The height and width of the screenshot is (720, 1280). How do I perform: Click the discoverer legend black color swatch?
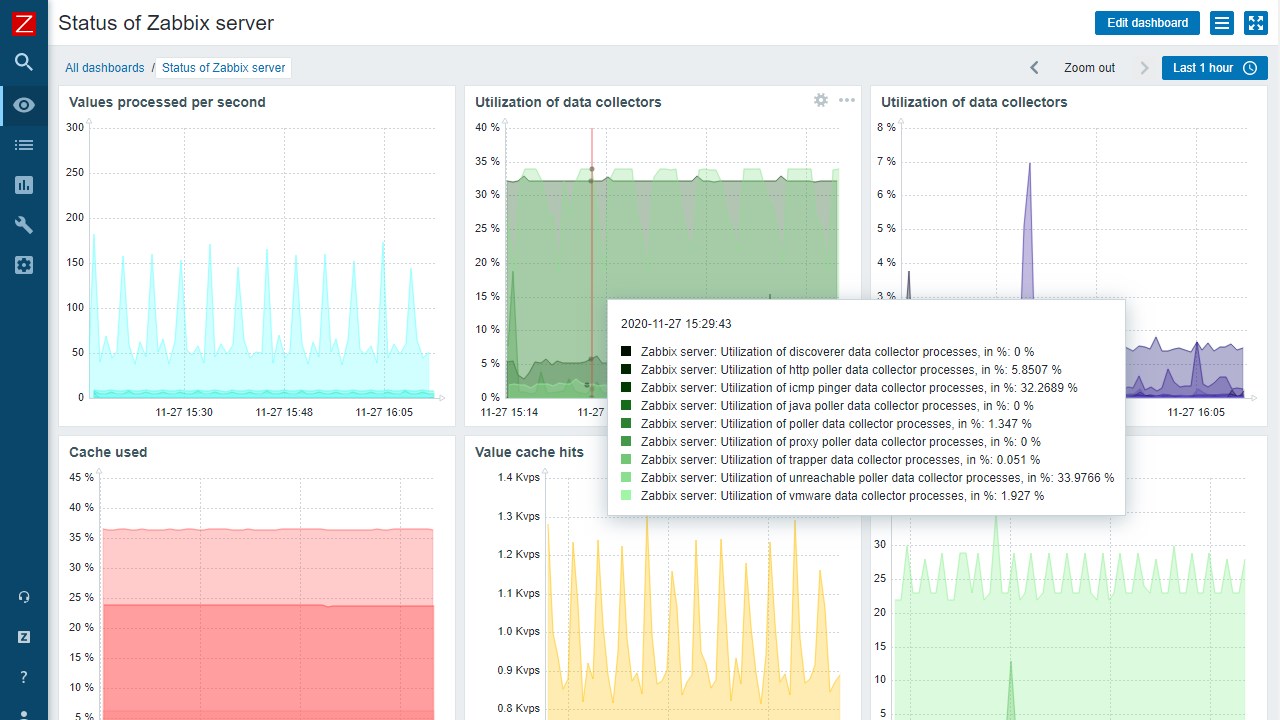(626, 352)
